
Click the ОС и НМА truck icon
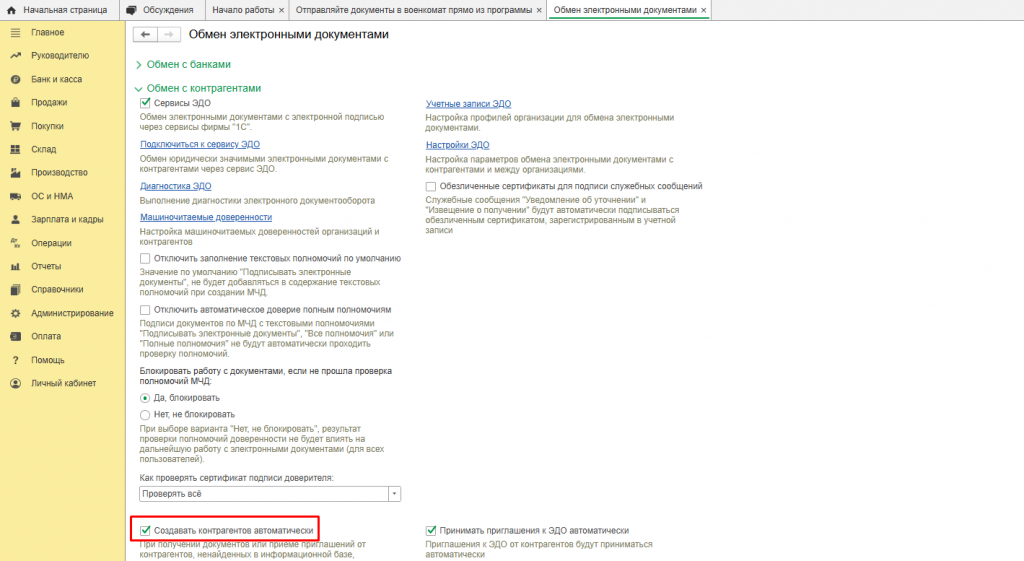[16, 196]
